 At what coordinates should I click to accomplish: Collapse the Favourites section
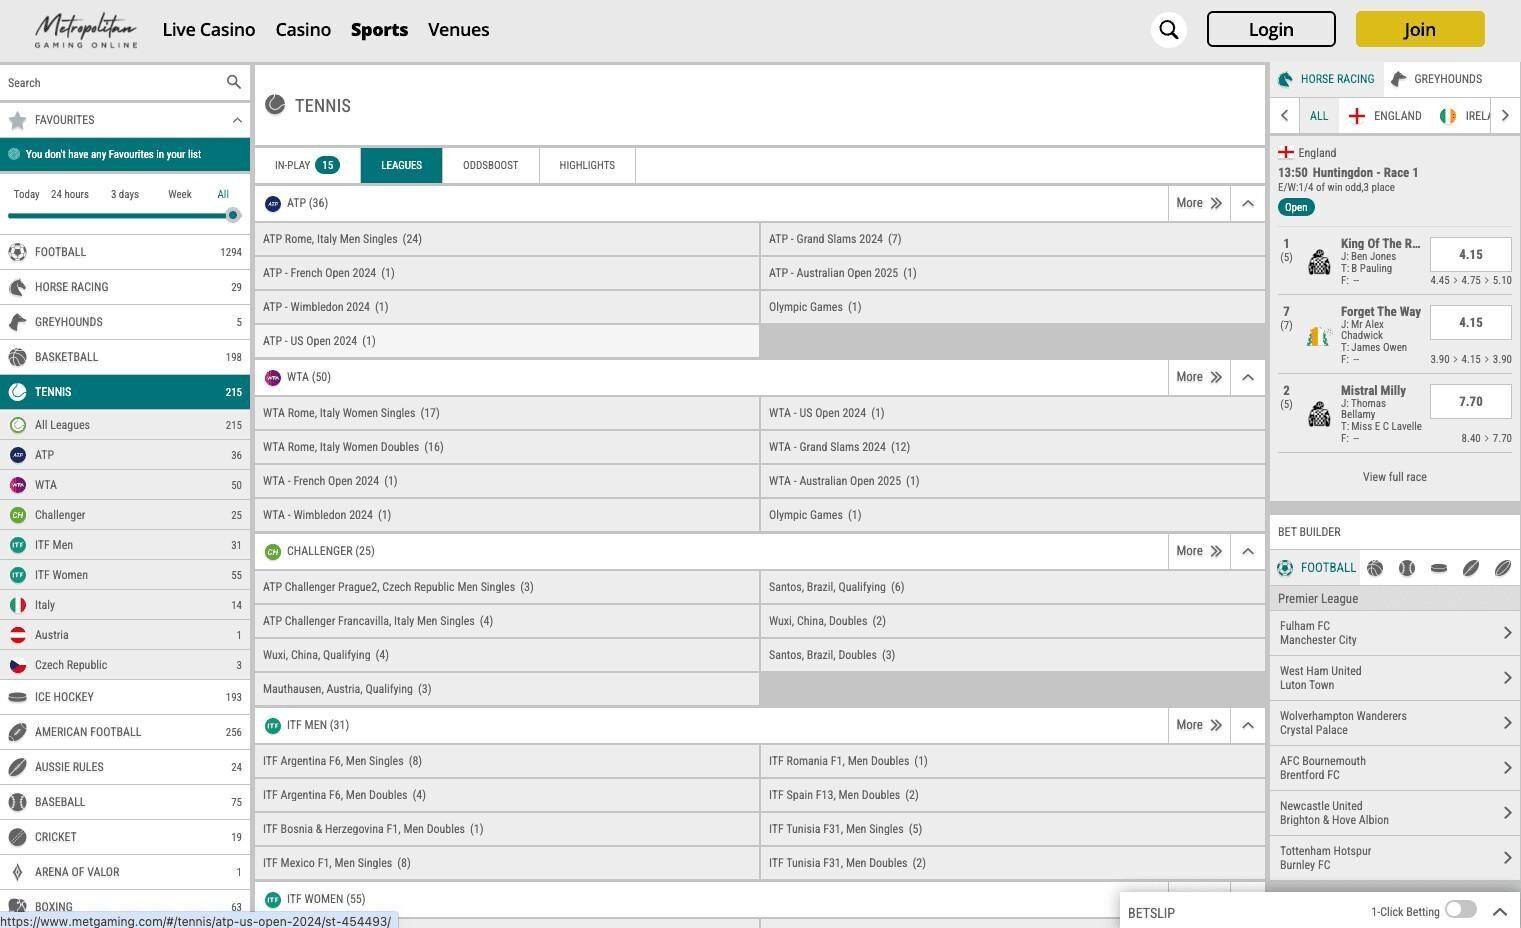(x=237, y=120)
